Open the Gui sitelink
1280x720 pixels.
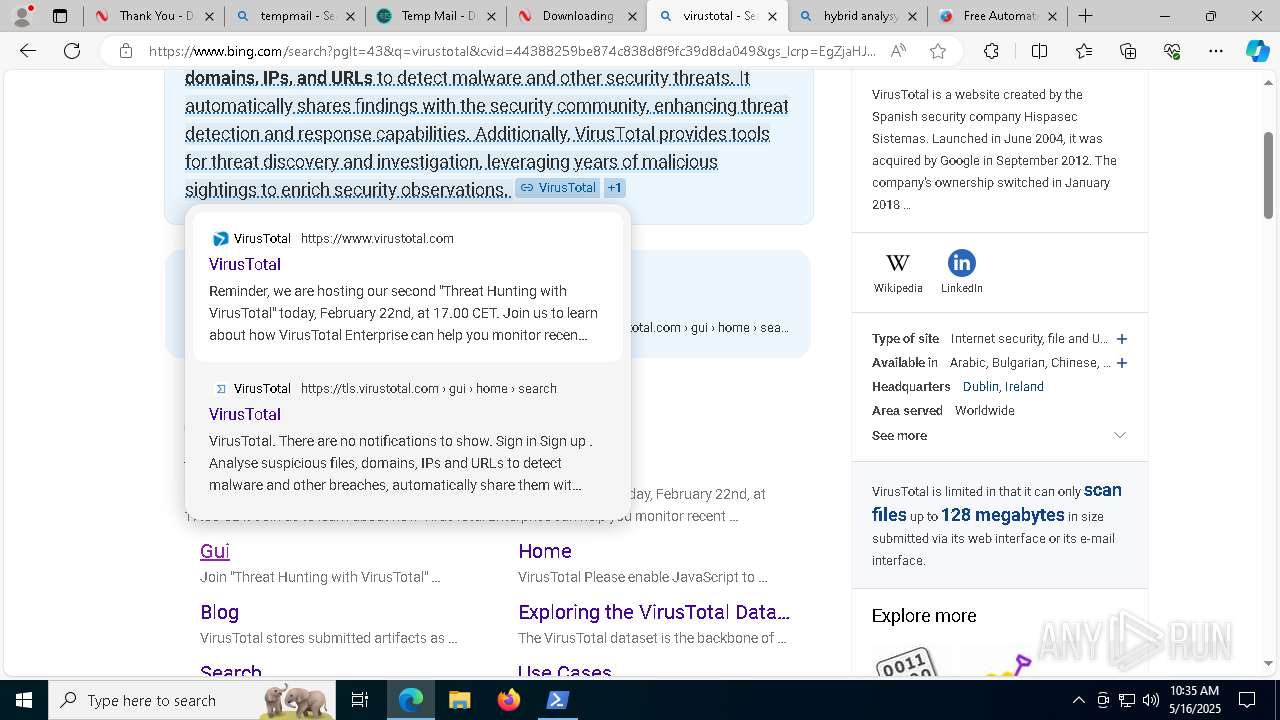215,551
